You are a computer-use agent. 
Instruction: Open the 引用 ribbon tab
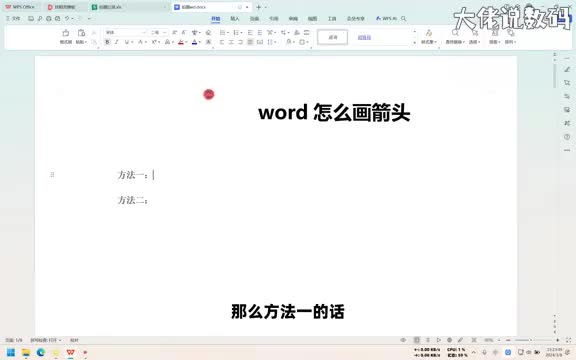tap(274, 18)
